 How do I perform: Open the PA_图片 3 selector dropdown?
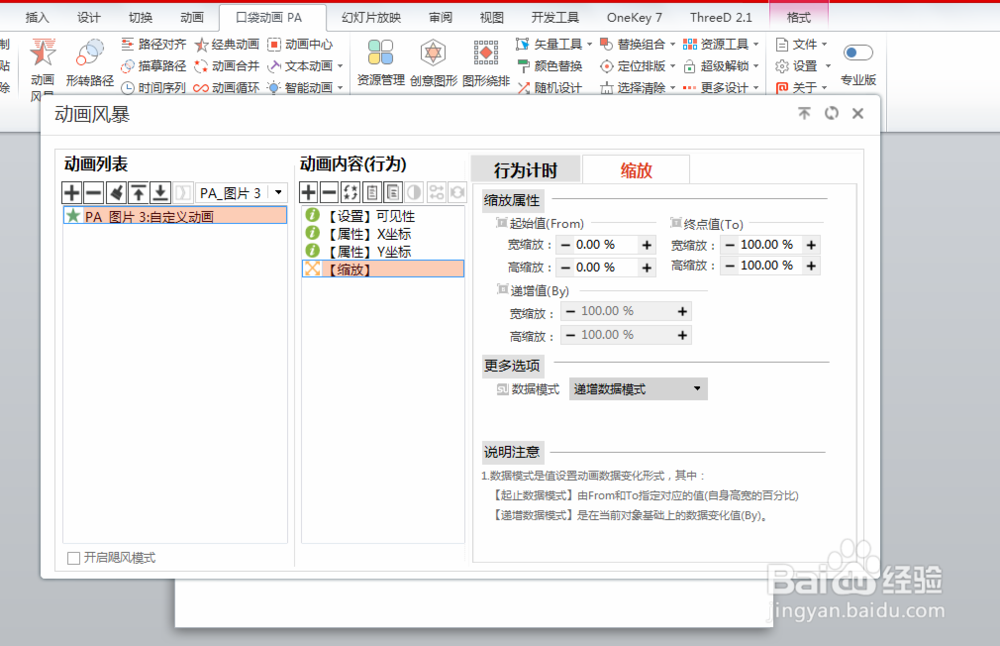[x=277, y=192]
